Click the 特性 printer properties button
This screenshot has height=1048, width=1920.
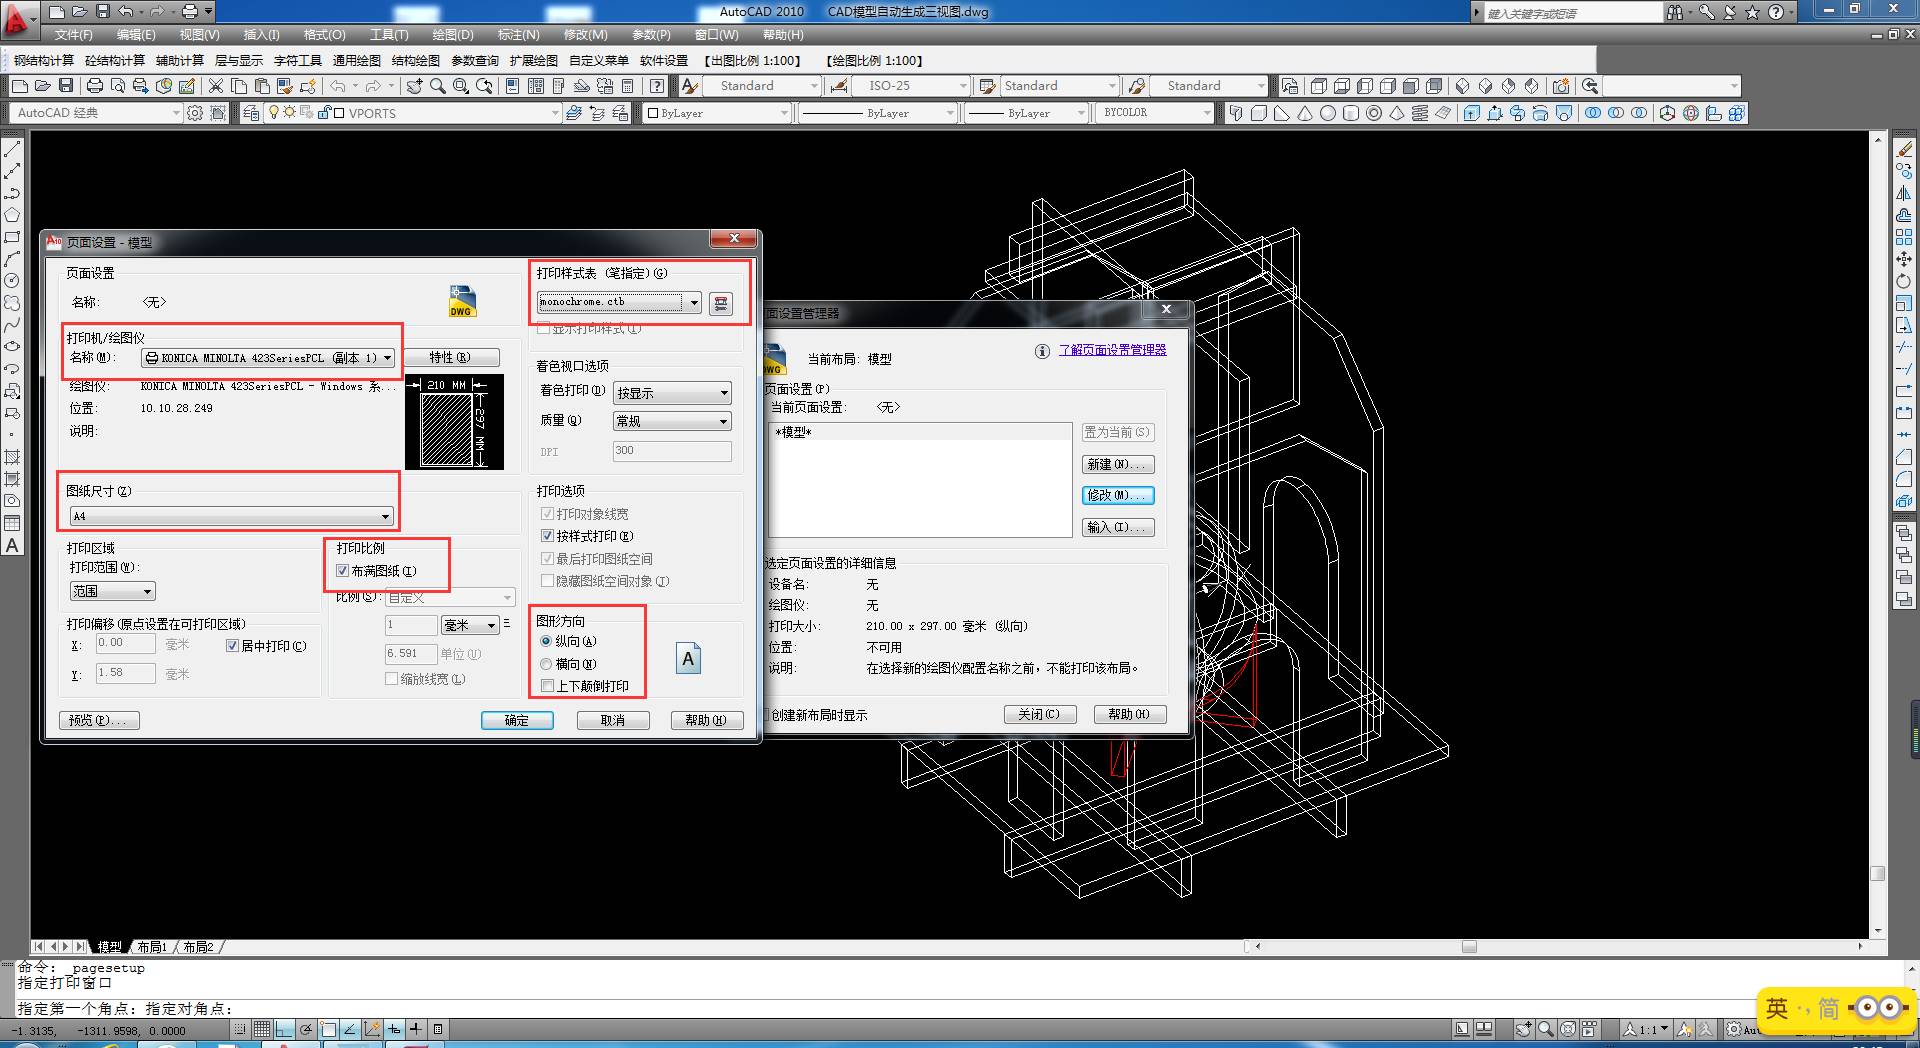tap(450, 357)
